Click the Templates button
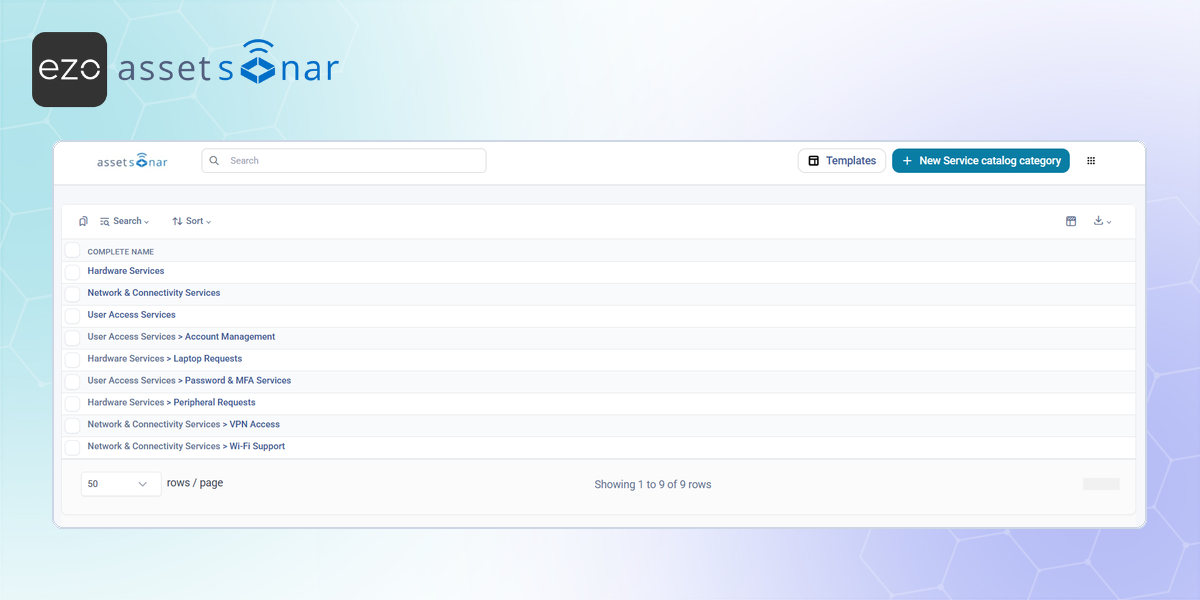 tap(842, 161)
